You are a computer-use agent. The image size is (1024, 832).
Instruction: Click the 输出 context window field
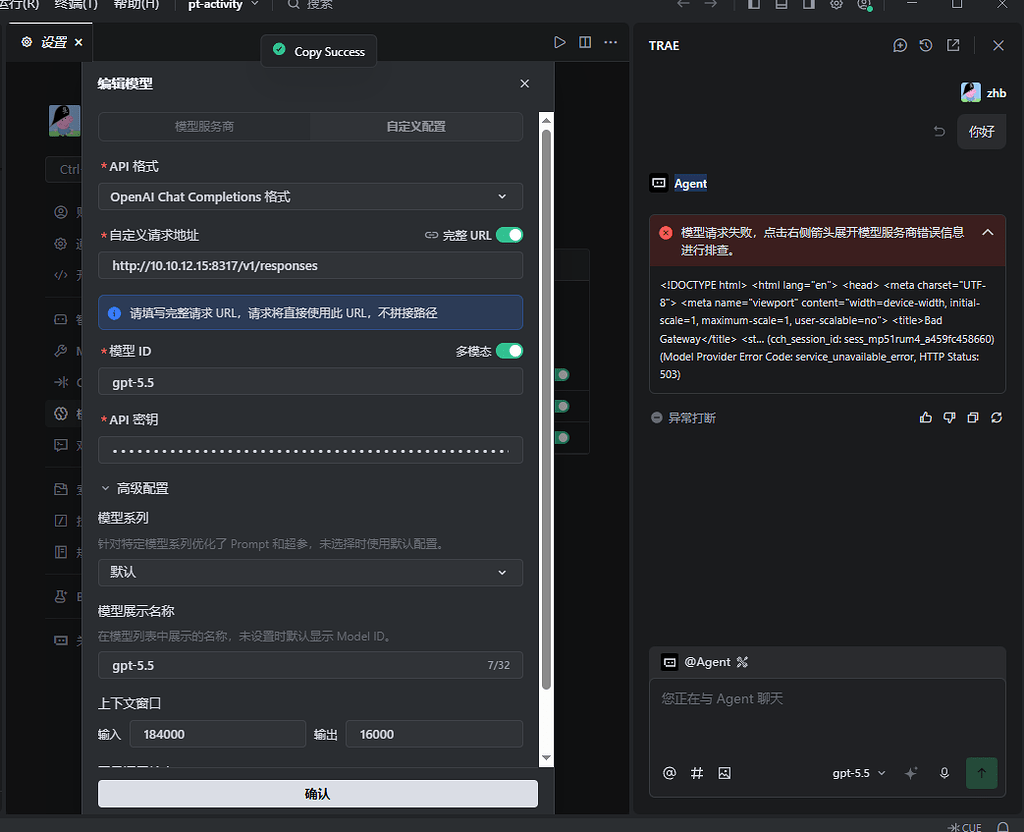(434, 734)
